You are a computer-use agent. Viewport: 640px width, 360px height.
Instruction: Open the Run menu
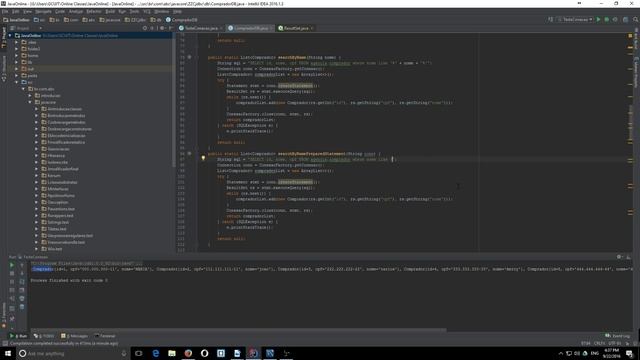pyautogui.click(x=122, y=11)
